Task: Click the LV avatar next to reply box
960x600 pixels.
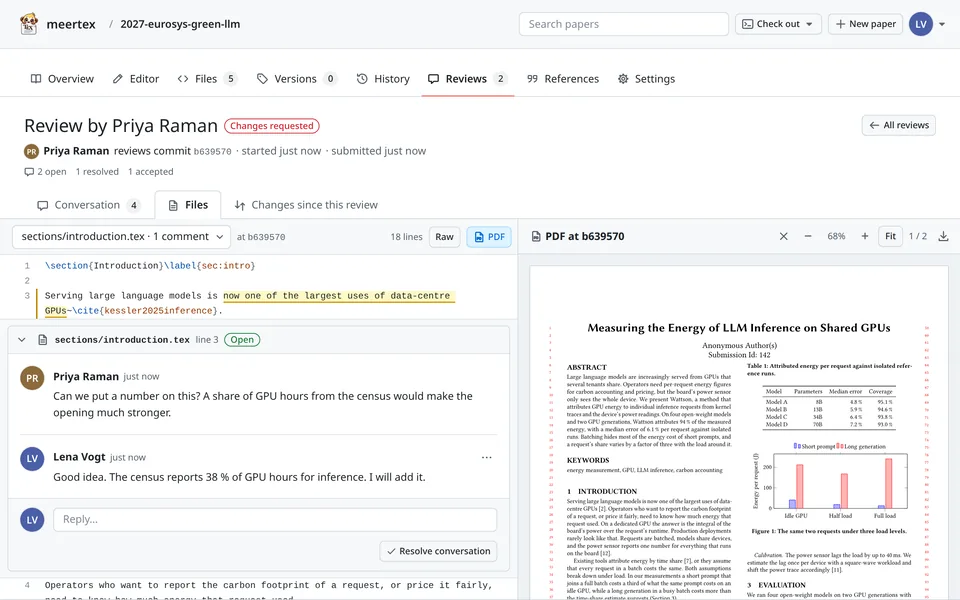Action: 32,519
